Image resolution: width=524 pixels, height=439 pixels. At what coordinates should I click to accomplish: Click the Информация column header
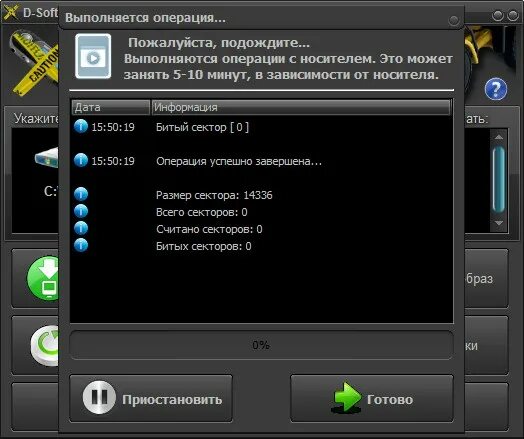[x=301, y=107]
